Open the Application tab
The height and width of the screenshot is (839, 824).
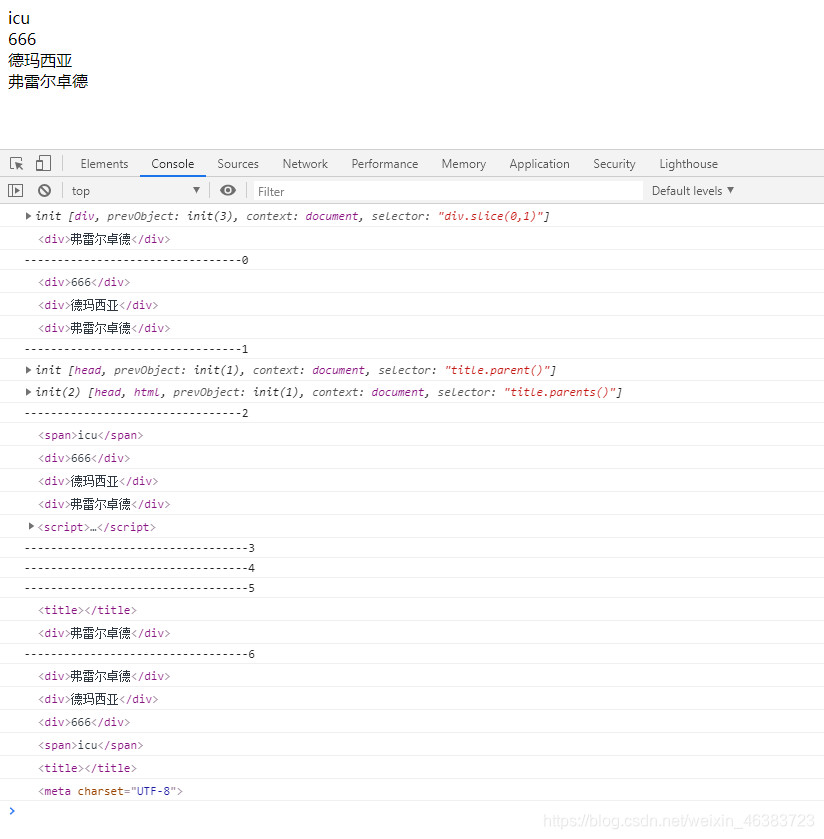click(x=539, y=164)
